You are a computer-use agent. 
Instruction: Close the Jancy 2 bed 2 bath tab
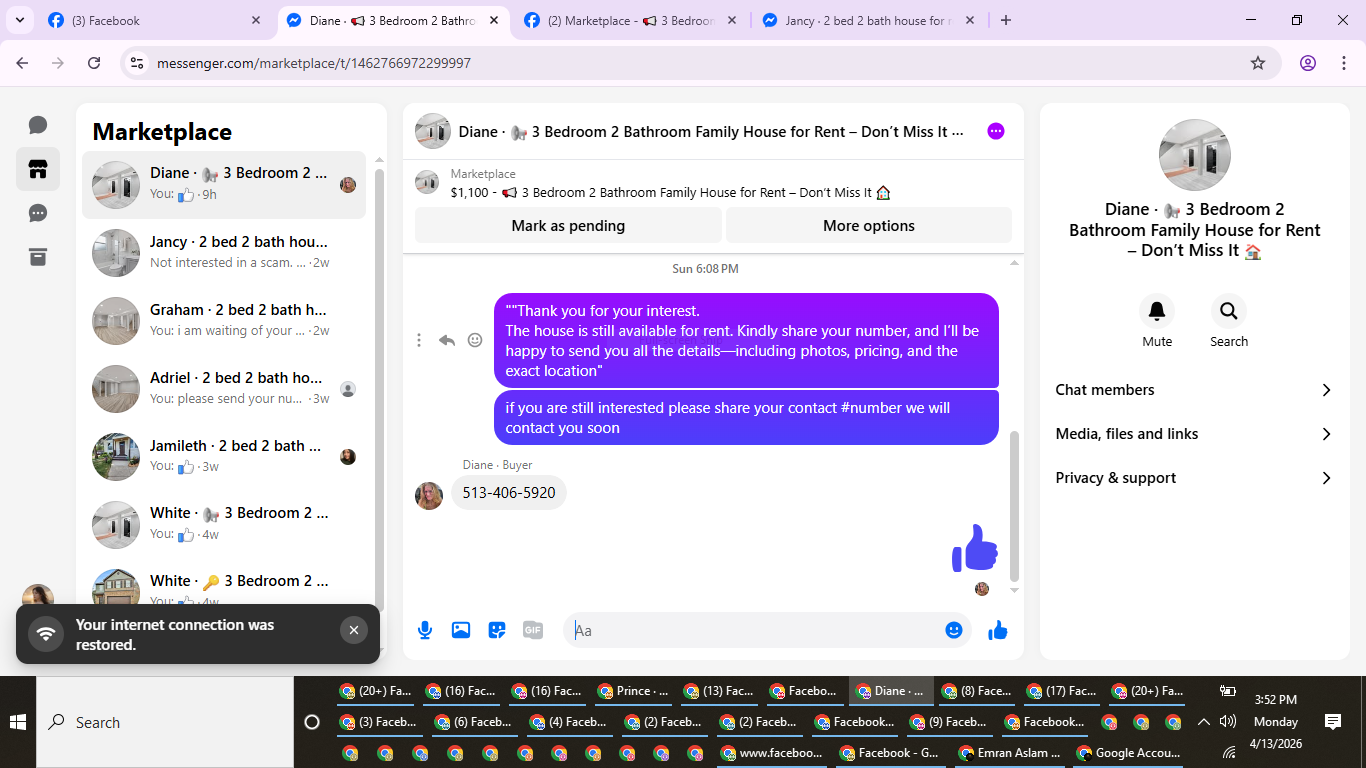(x=970, y=20)
